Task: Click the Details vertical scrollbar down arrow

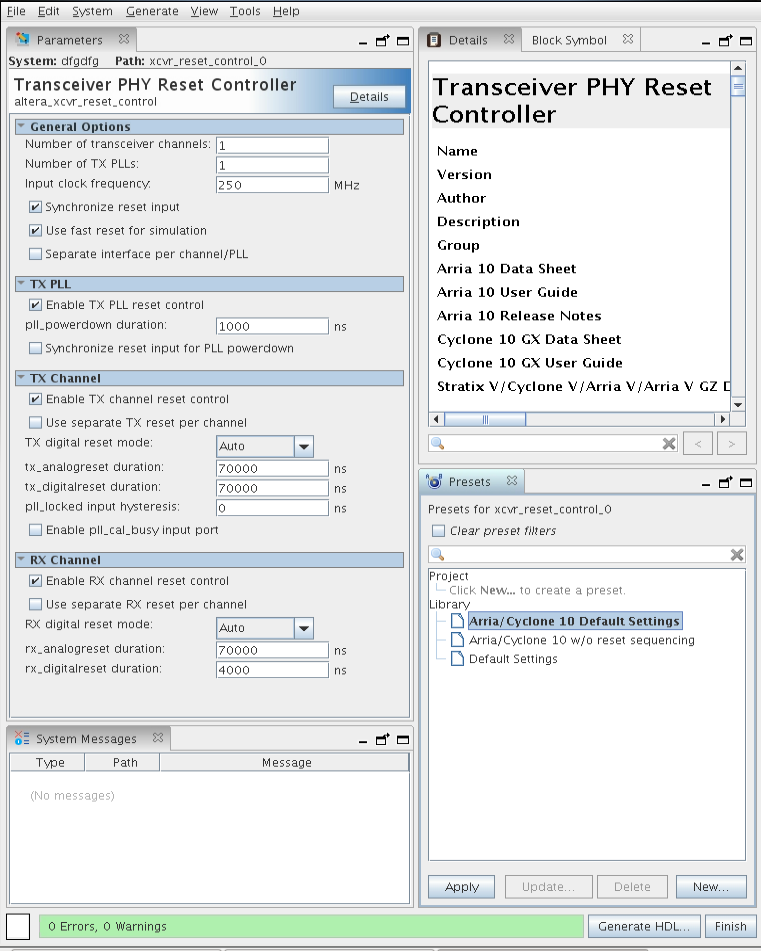Action: pos(737,405)
